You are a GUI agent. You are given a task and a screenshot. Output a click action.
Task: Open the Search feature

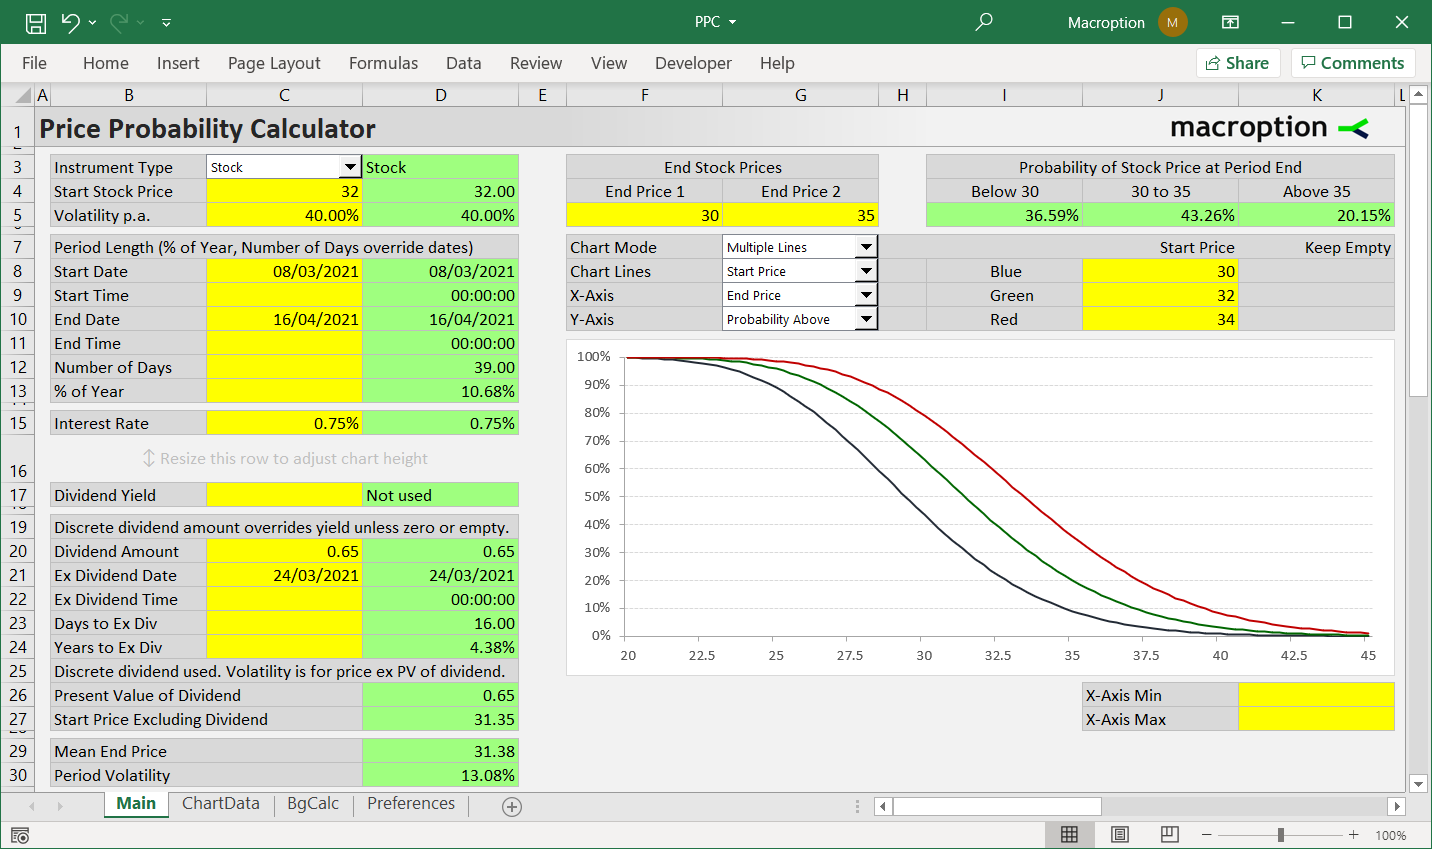982,21
